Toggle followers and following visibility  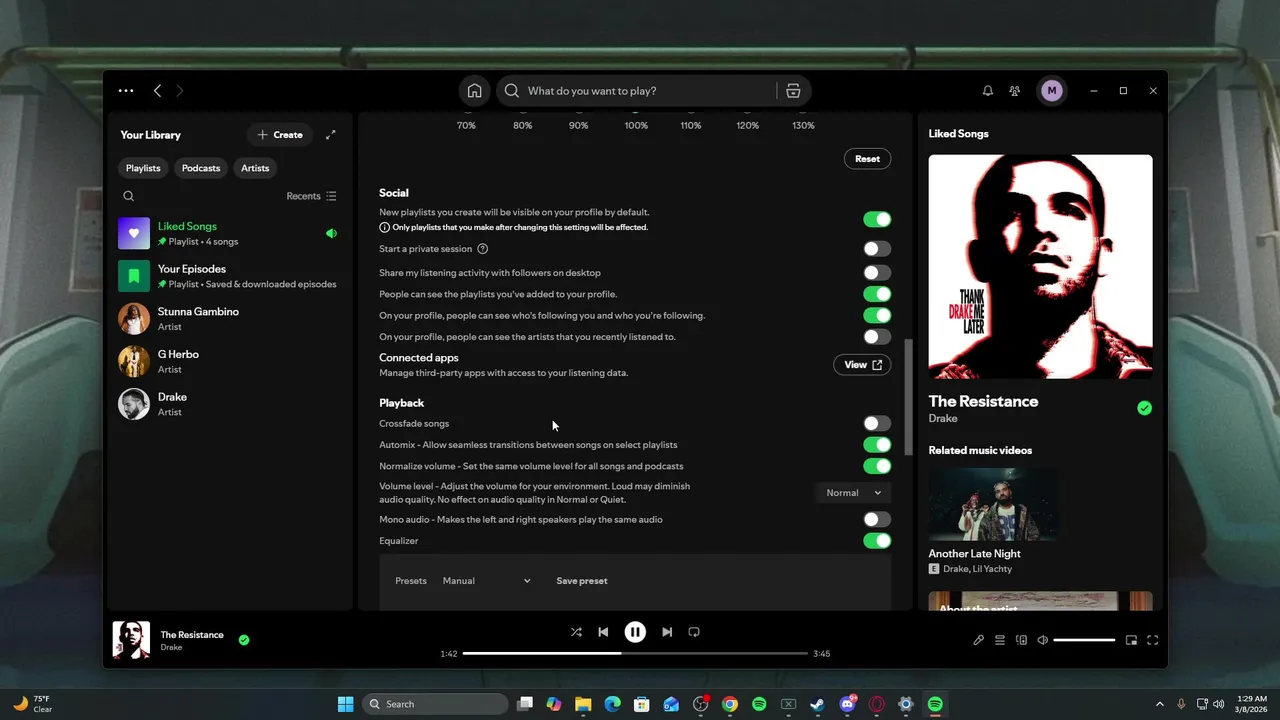(x=877, y=316)
